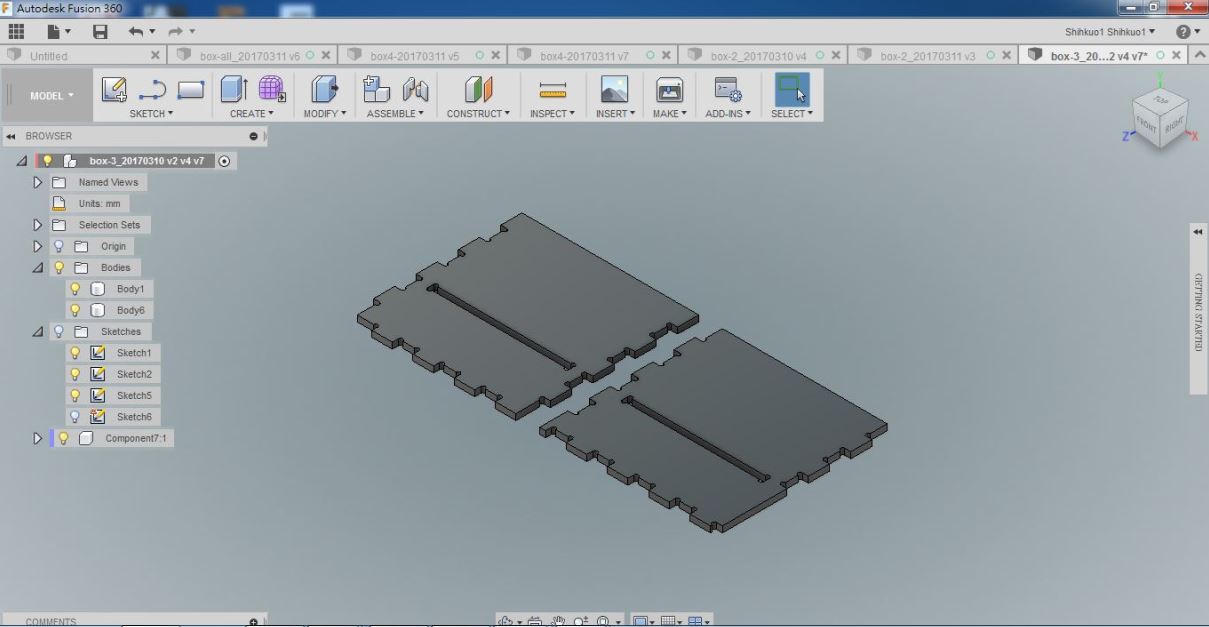This screenshot has height=627, width=1209.
Task: Toggle visibility of Sketch6
Action: [74, 415]
